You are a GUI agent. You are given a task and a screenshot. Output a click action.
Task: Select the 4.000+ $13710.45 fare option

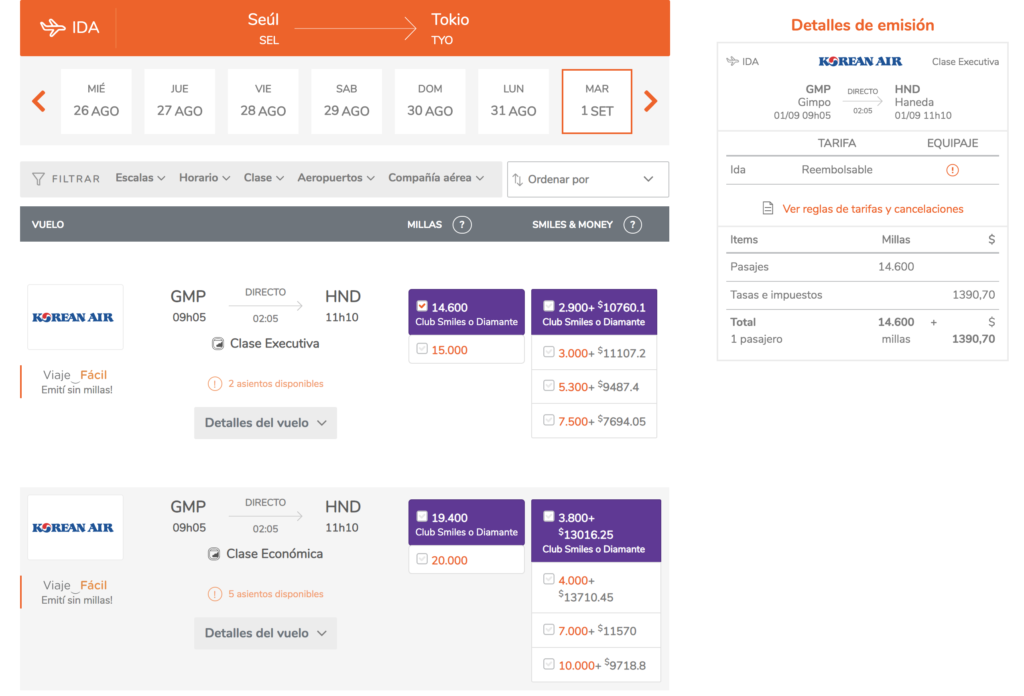549,579
